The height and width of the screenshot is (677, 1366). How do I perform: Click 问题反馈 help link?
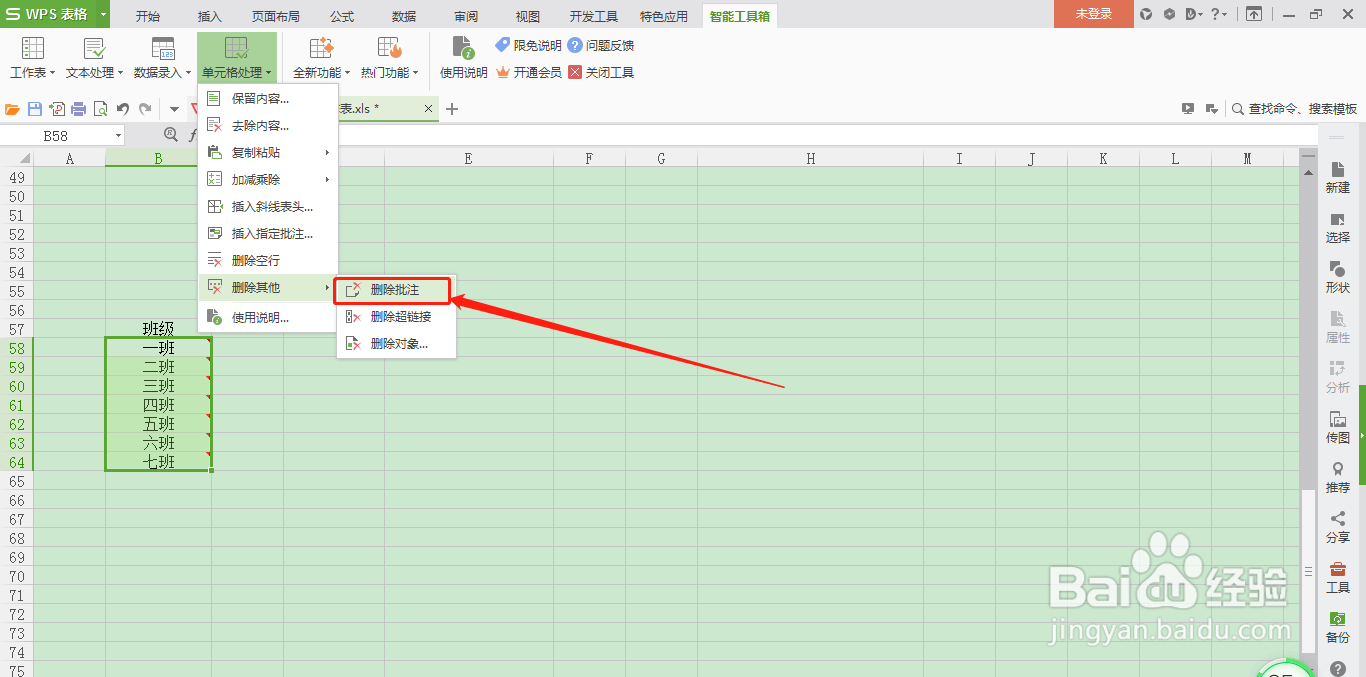[601, 45]
